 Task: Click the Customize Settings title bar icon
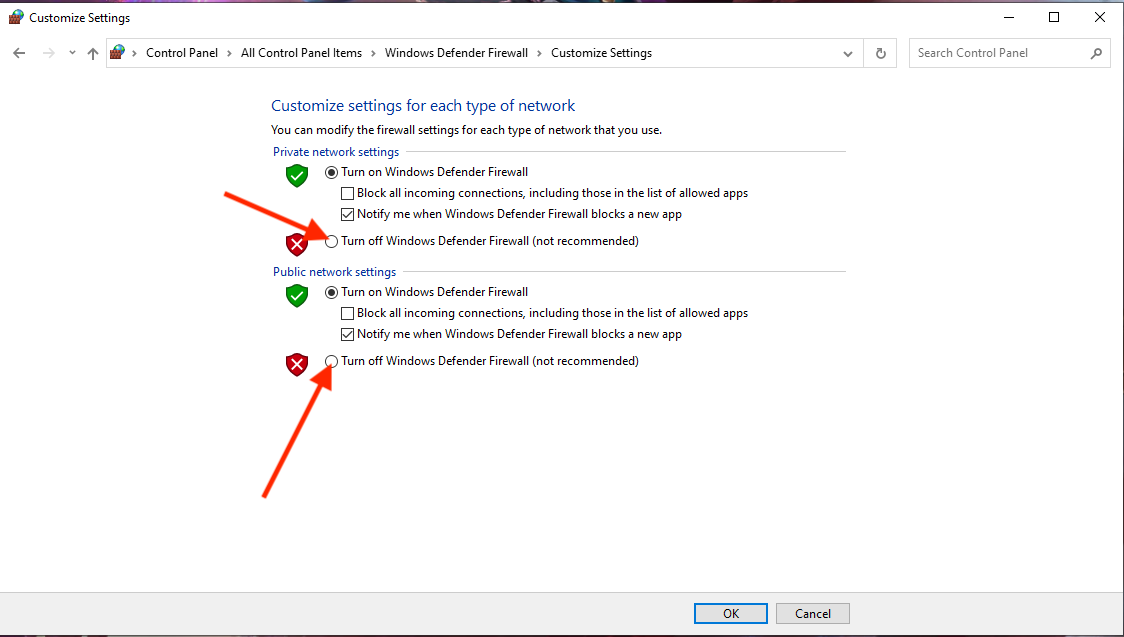click(16, 17)
